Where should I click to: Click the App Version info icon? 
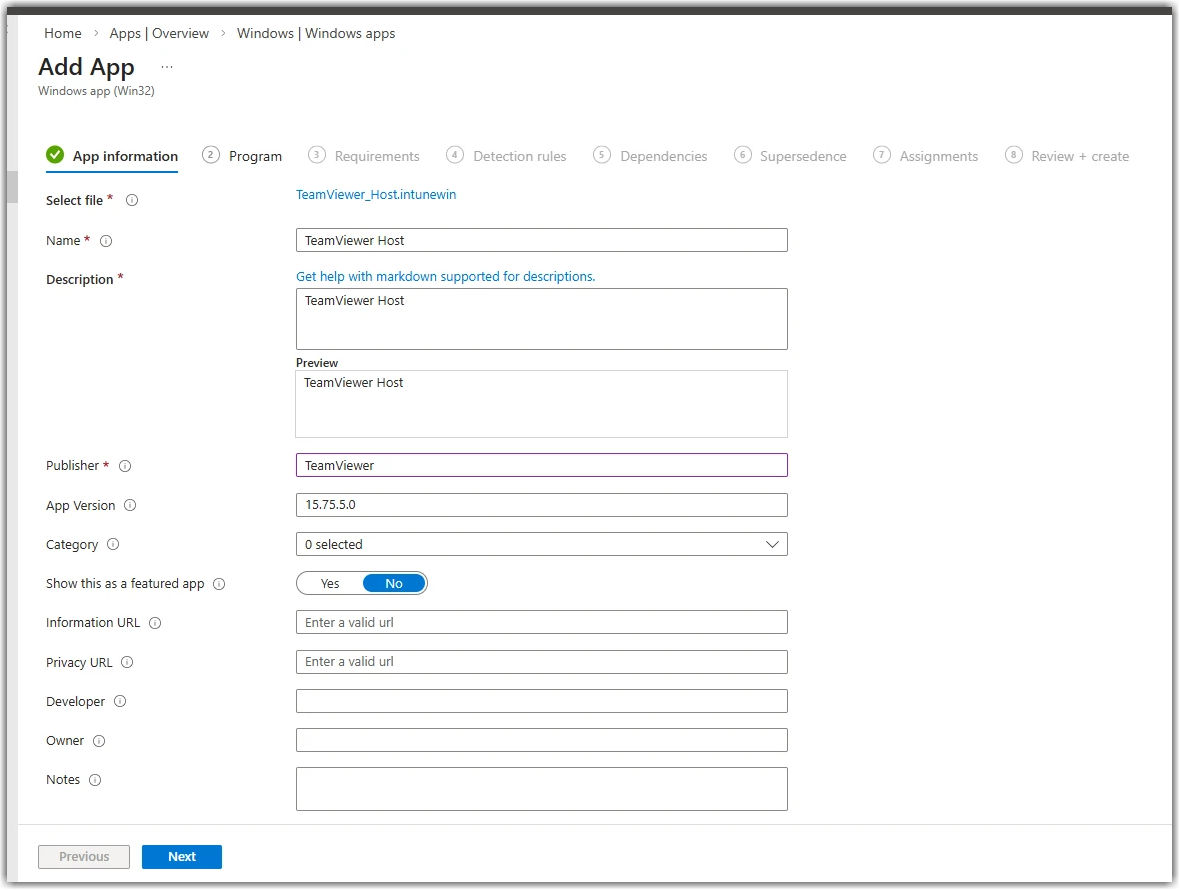pyautogui.click(x=129, y=506)
